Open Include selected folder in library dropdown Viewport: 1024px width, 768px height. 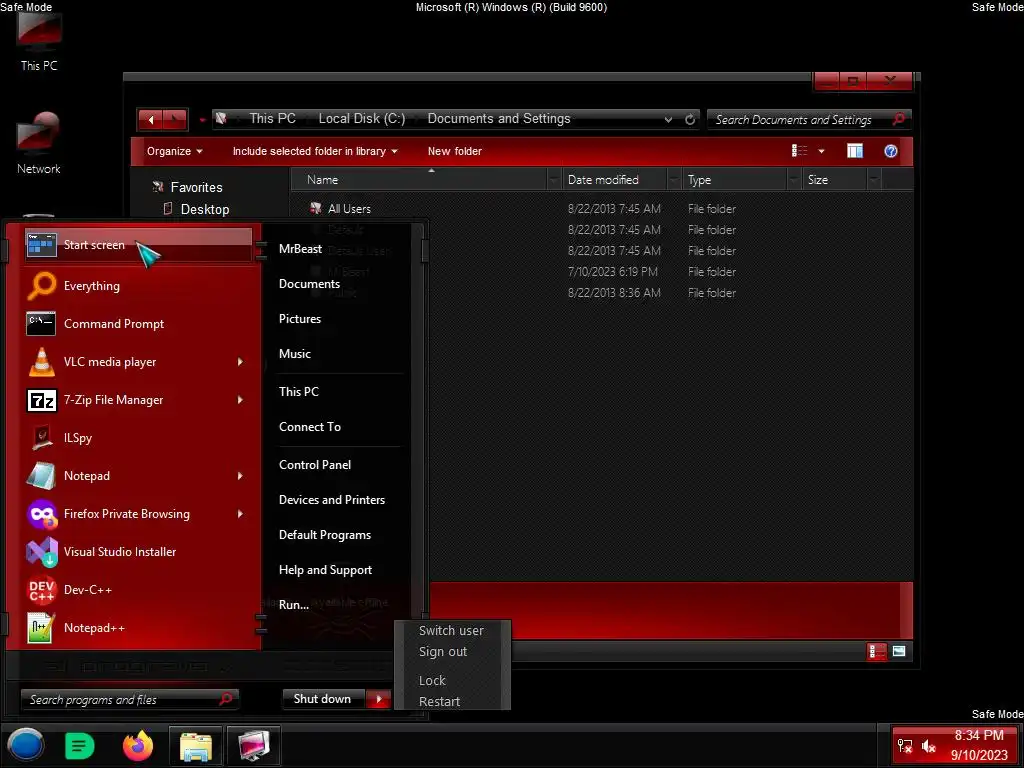pyautogui.click(x=315, y=152)
